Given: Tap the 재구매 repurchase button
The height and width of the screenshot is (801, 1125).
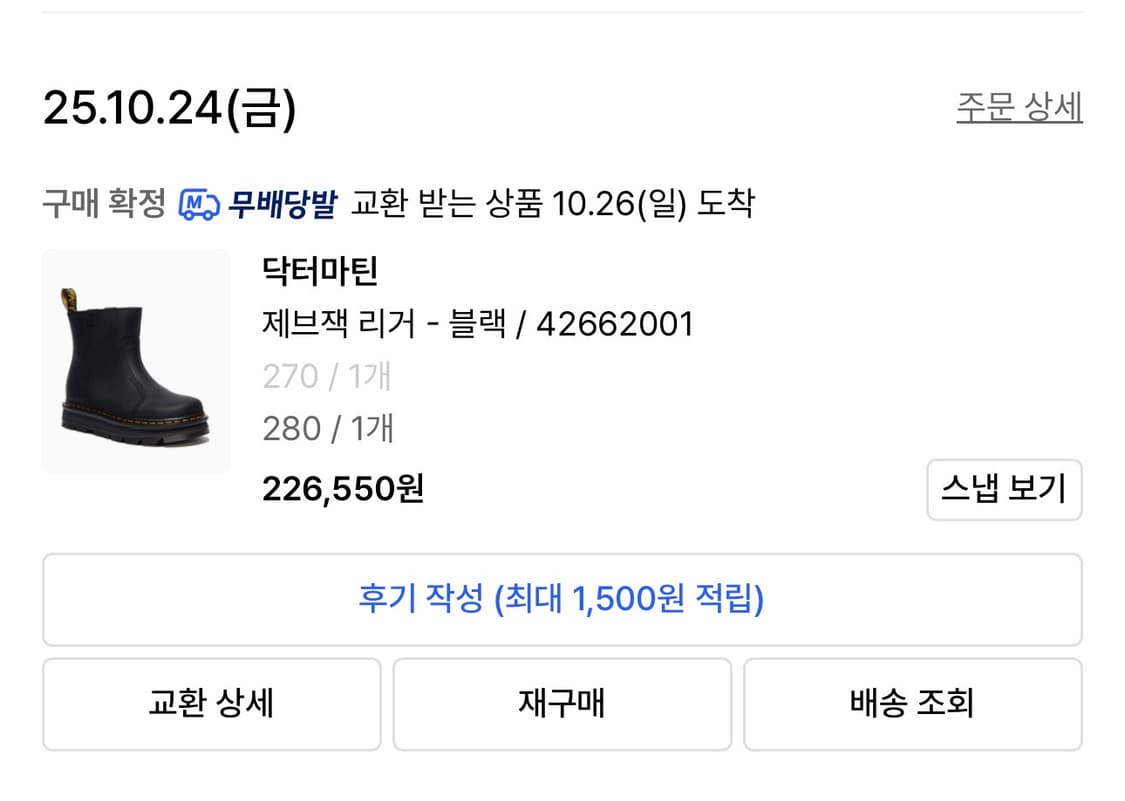Looking at the screenshot, I should pos(562,704).
